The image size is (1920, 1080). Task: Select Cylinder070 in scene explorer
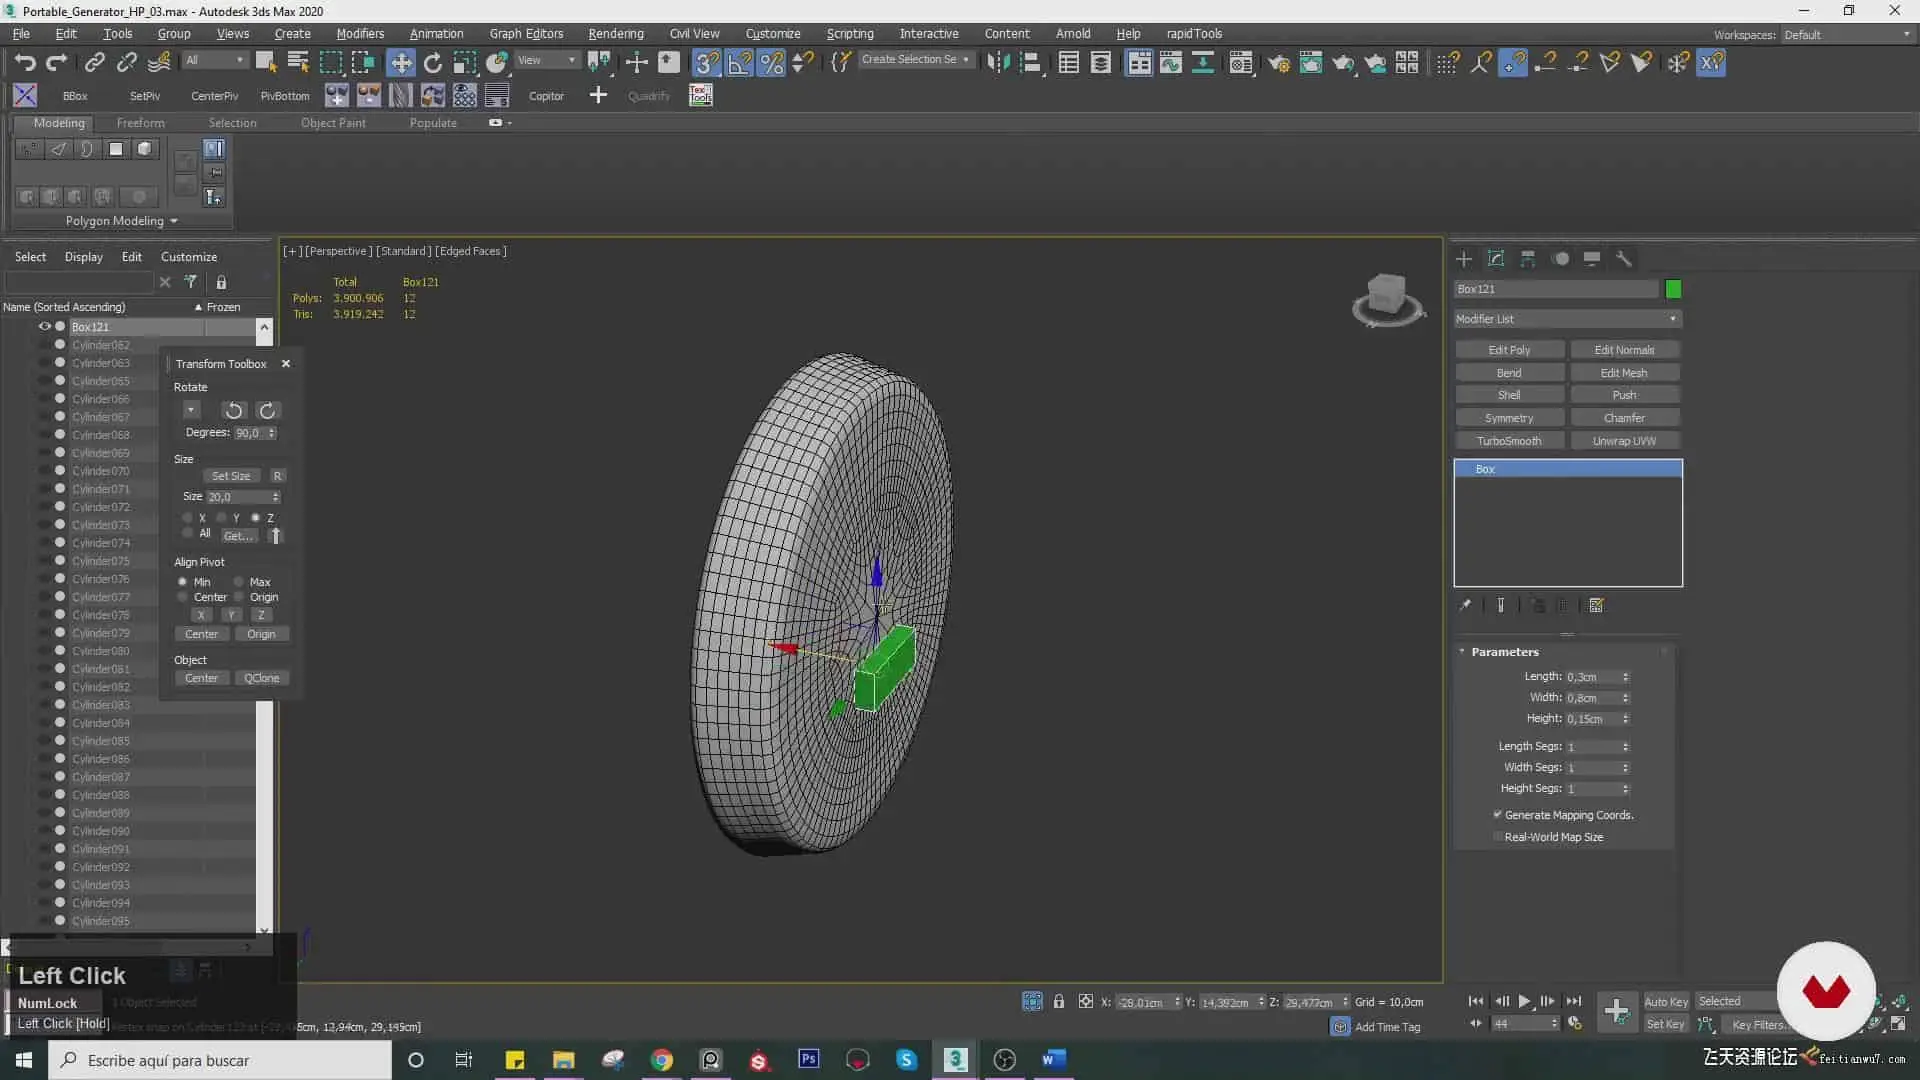pos(100,471)
